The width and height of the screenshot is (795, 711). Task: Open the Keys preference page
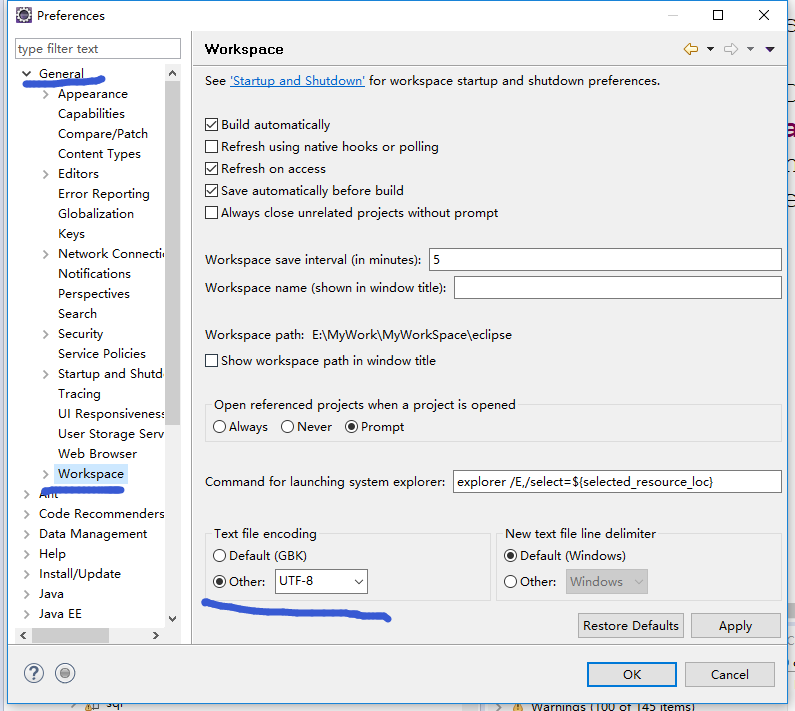click(71, 234)
